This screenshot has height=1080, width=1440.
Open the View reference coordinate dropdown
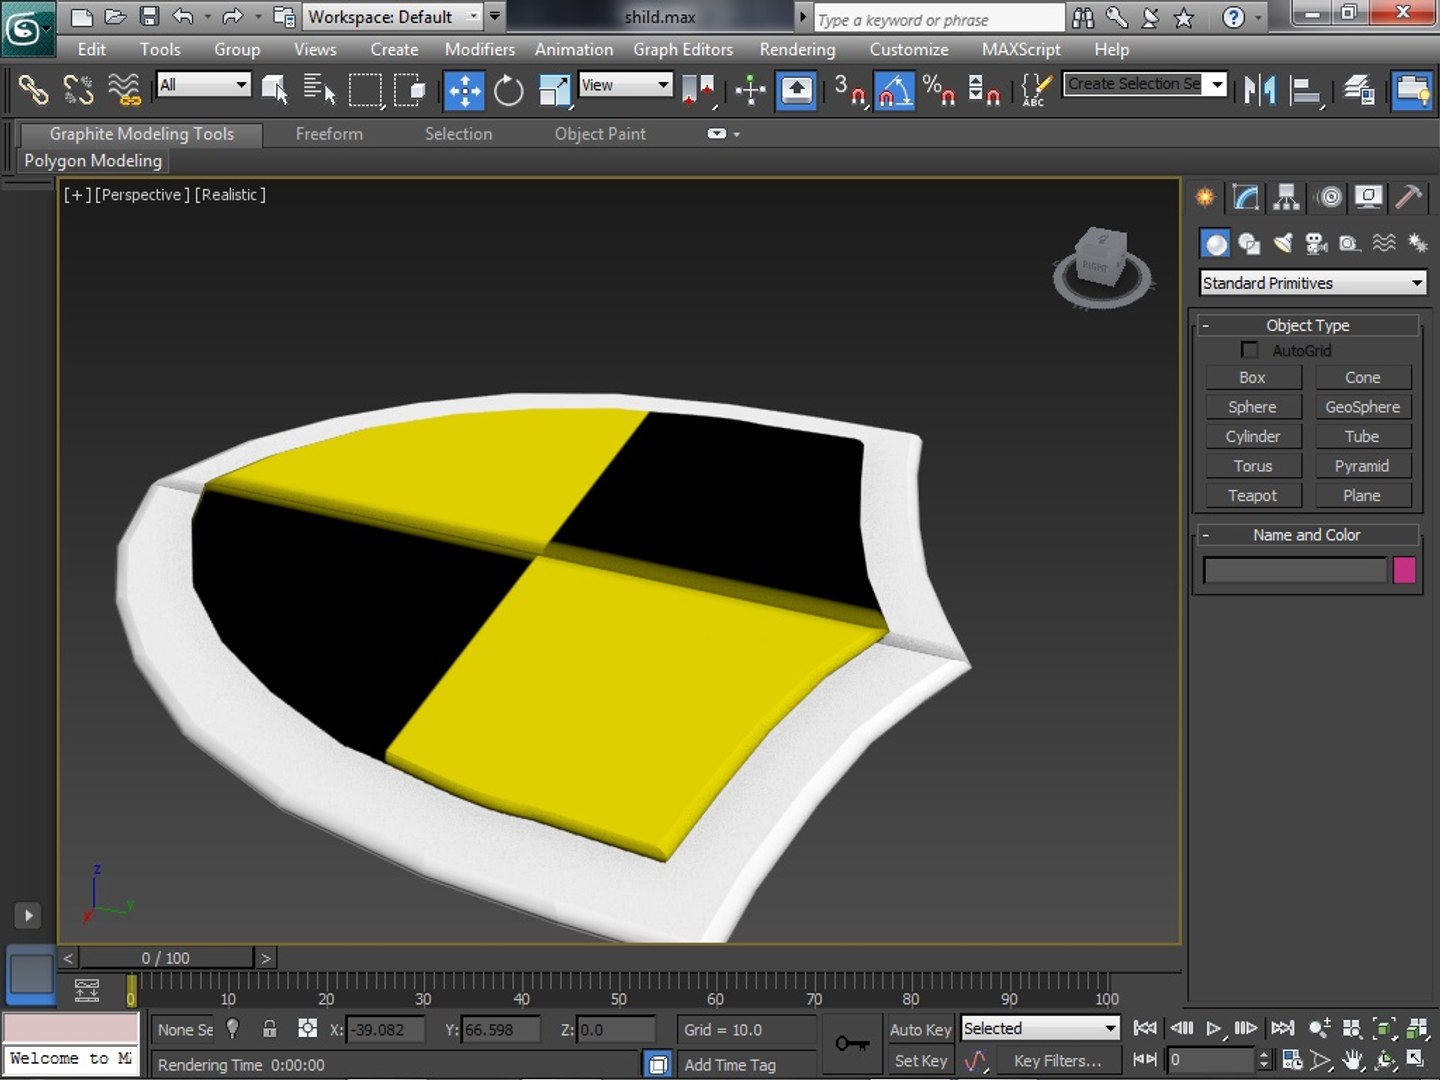point(626,85)
